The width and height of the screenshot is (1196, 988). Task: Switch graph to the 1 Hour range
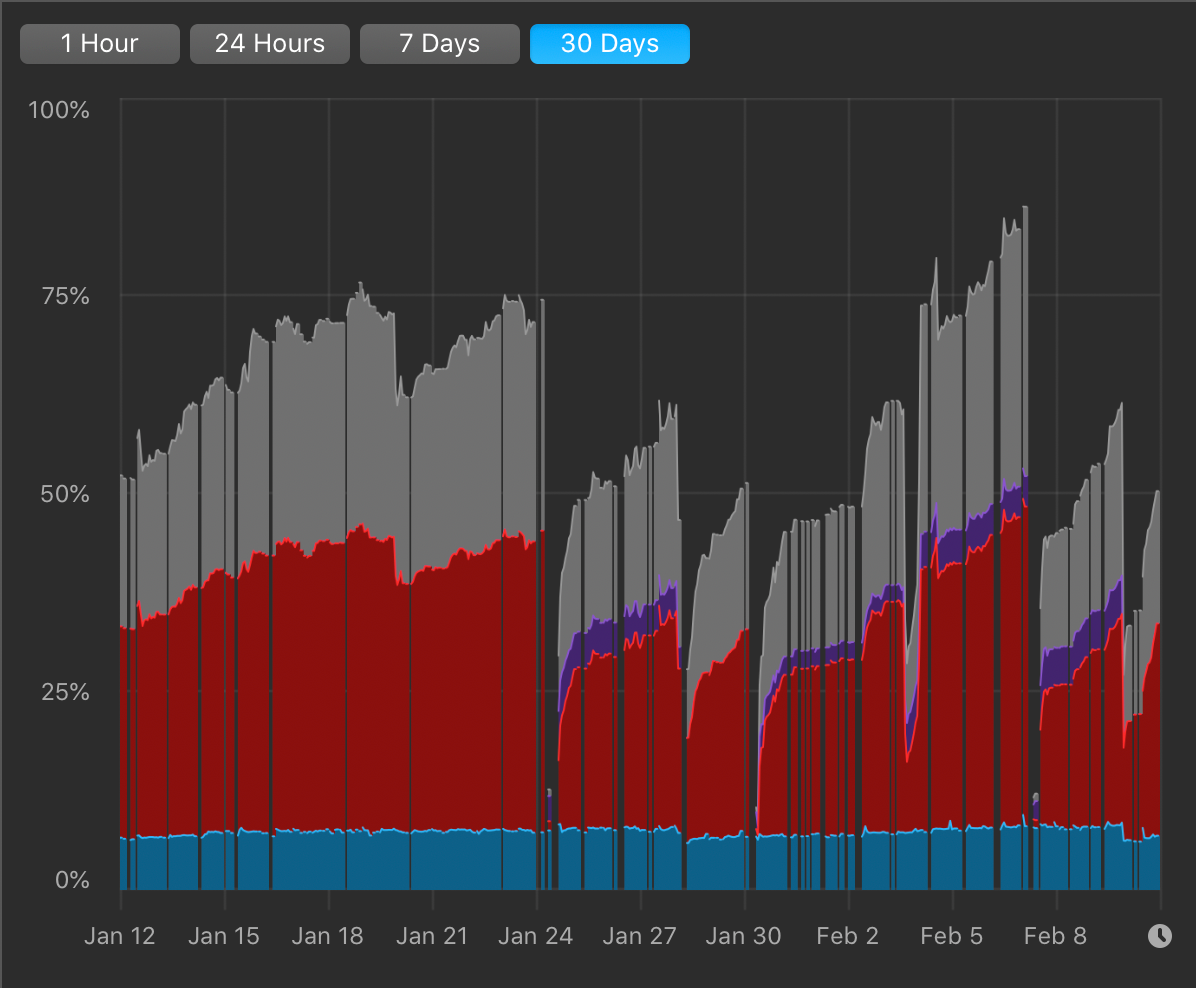click(100, 43)
